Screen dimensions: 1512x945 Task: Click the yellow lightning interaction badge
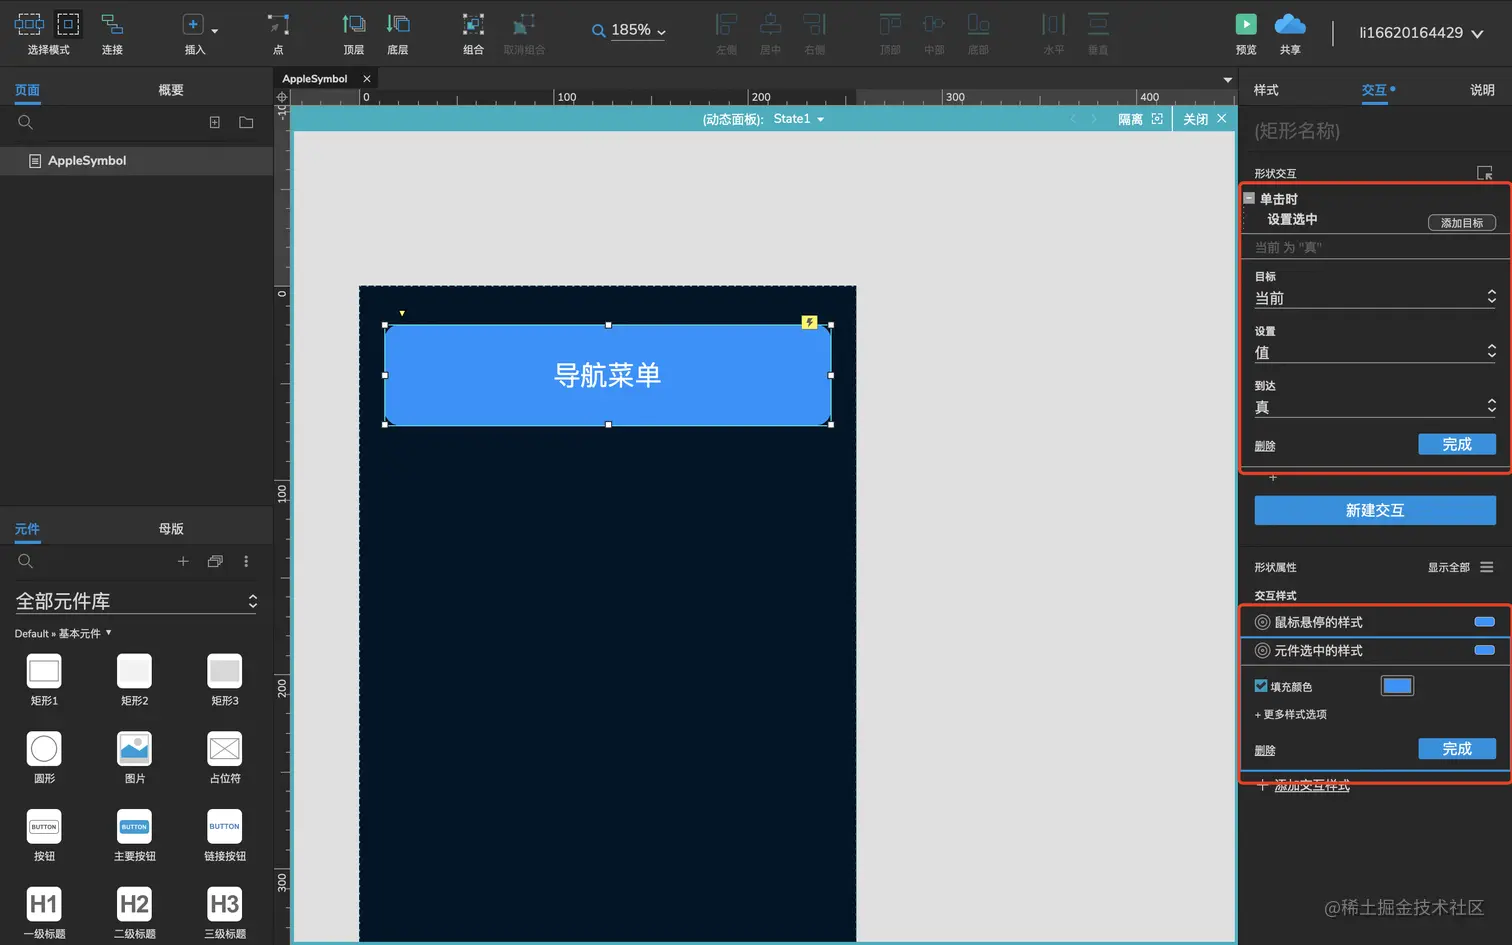click(x=809, y=322)
